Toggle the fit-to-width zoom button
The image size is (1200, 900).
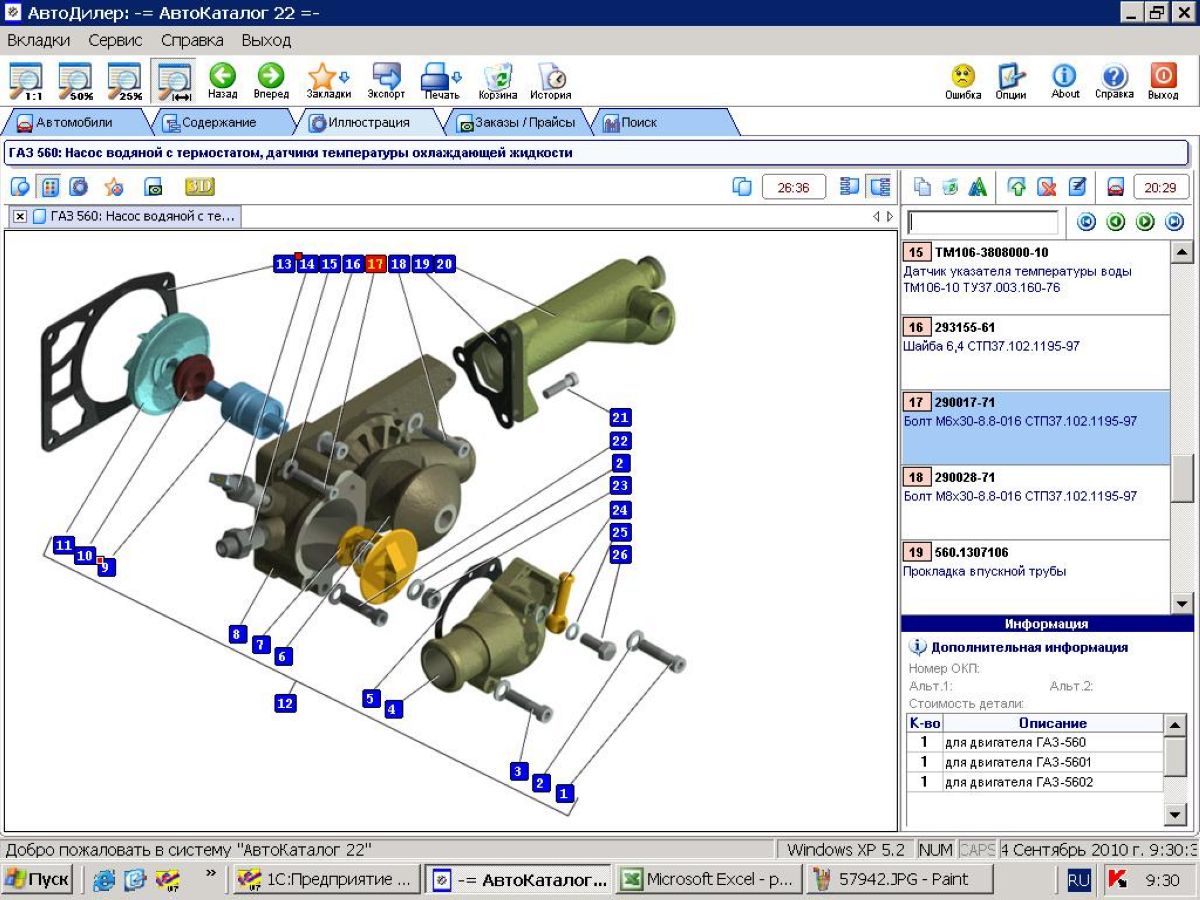[x=174, y=80]
